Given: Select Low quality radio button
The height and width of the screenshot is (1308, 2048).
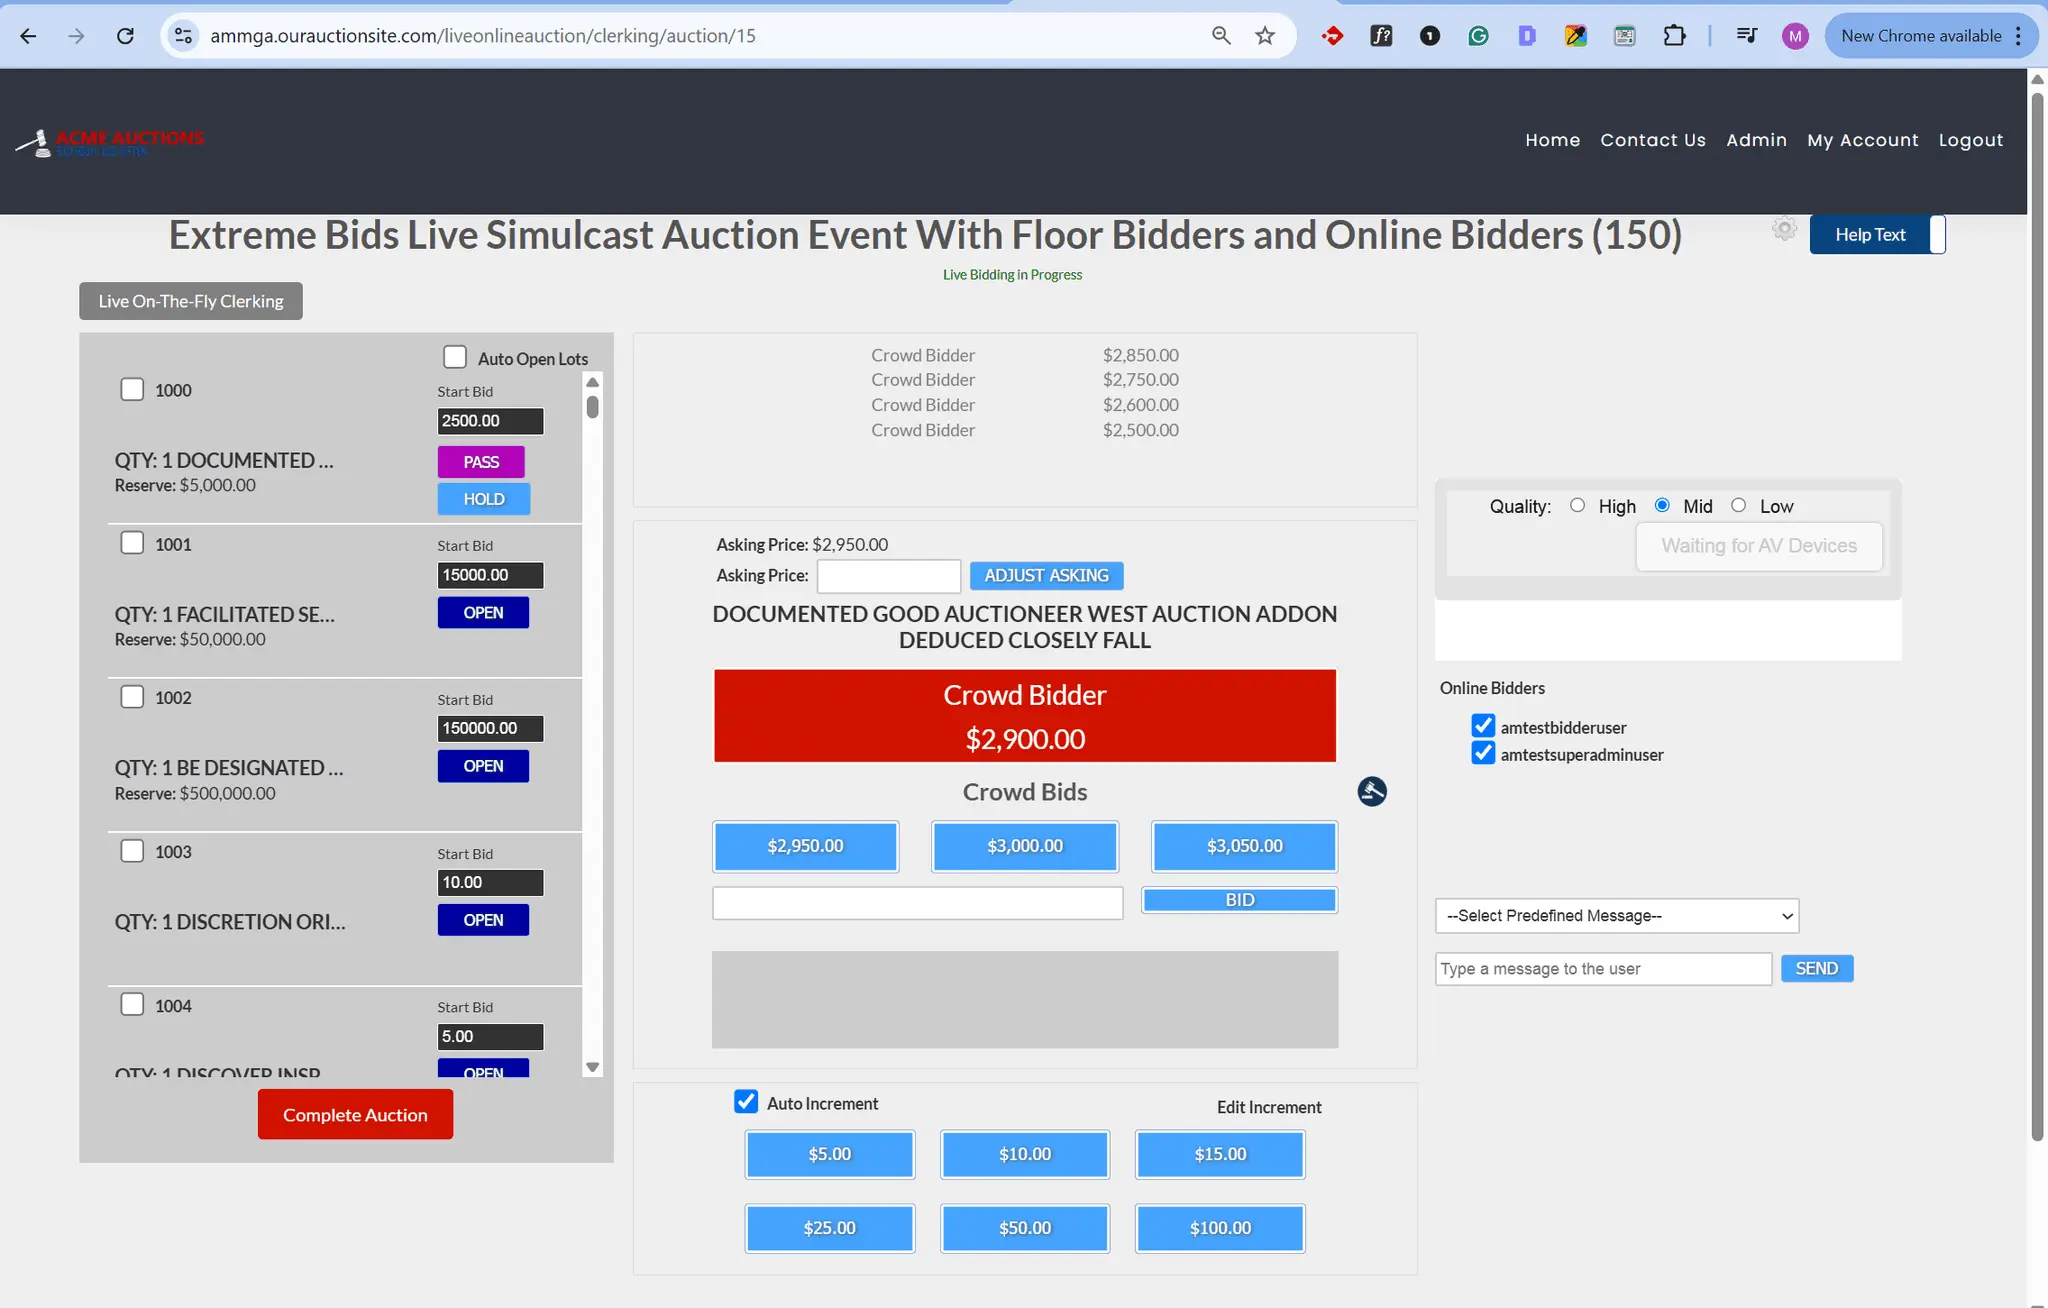Looking at the screenshot, I should [1739, 505].
